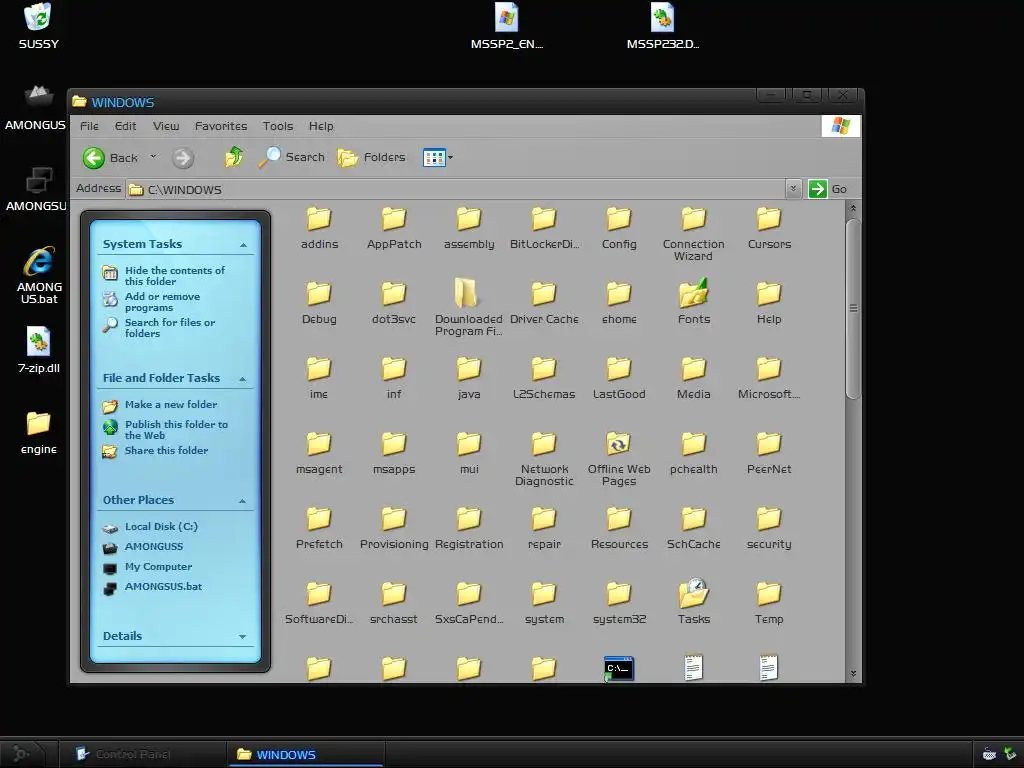Viewport: 1024px width, 768px height.
Task: Select the Downloaded Program Files folder
Action: tap(468, 307)
